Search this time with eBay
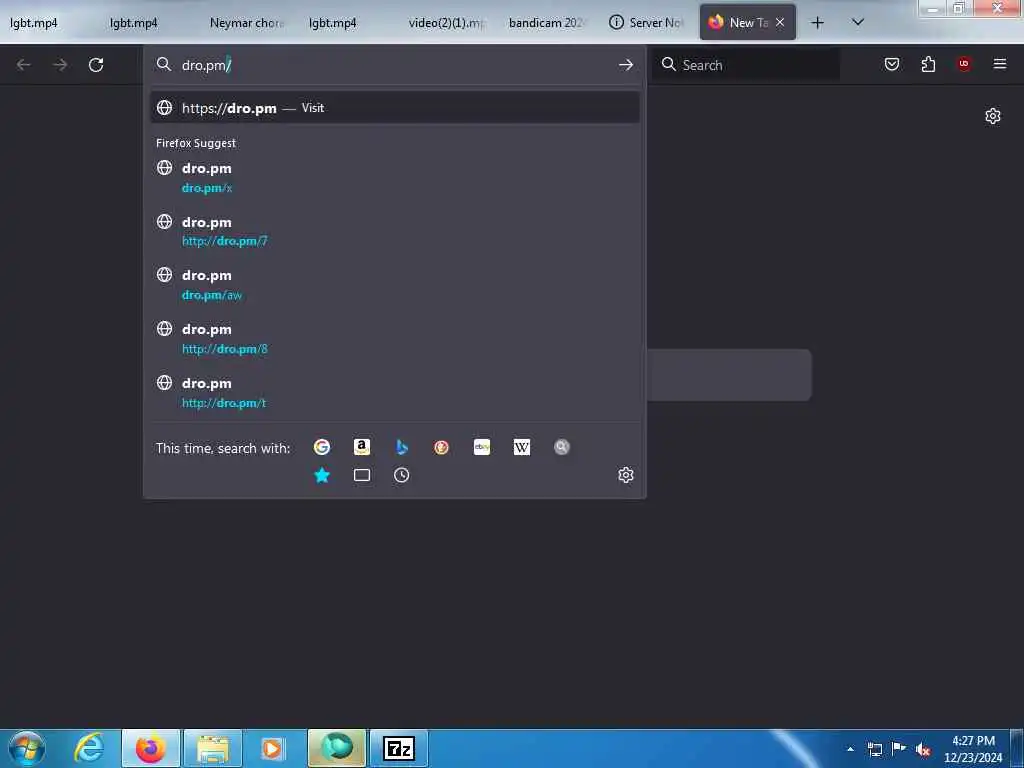Image resolution: width=1024 pixels, height=768 pixels. 482,447
